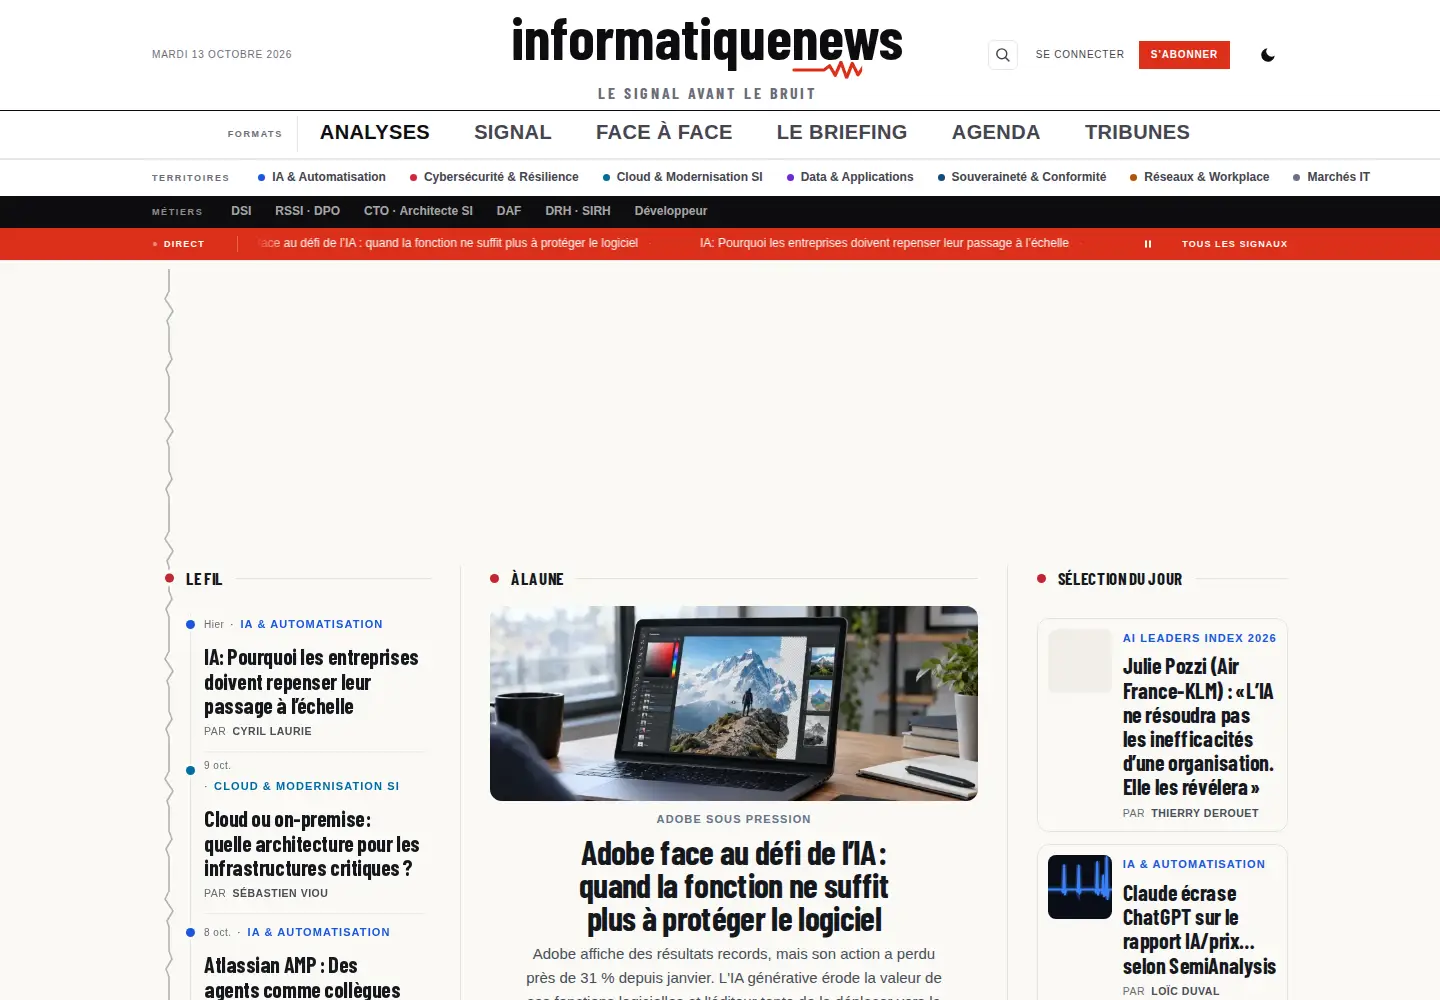Image resolution: width=1440 pixels, height=1000 pixels.
Task: Pause the DIRECT news ticker
Action: pyautogui.click(x=1148, y=244)
